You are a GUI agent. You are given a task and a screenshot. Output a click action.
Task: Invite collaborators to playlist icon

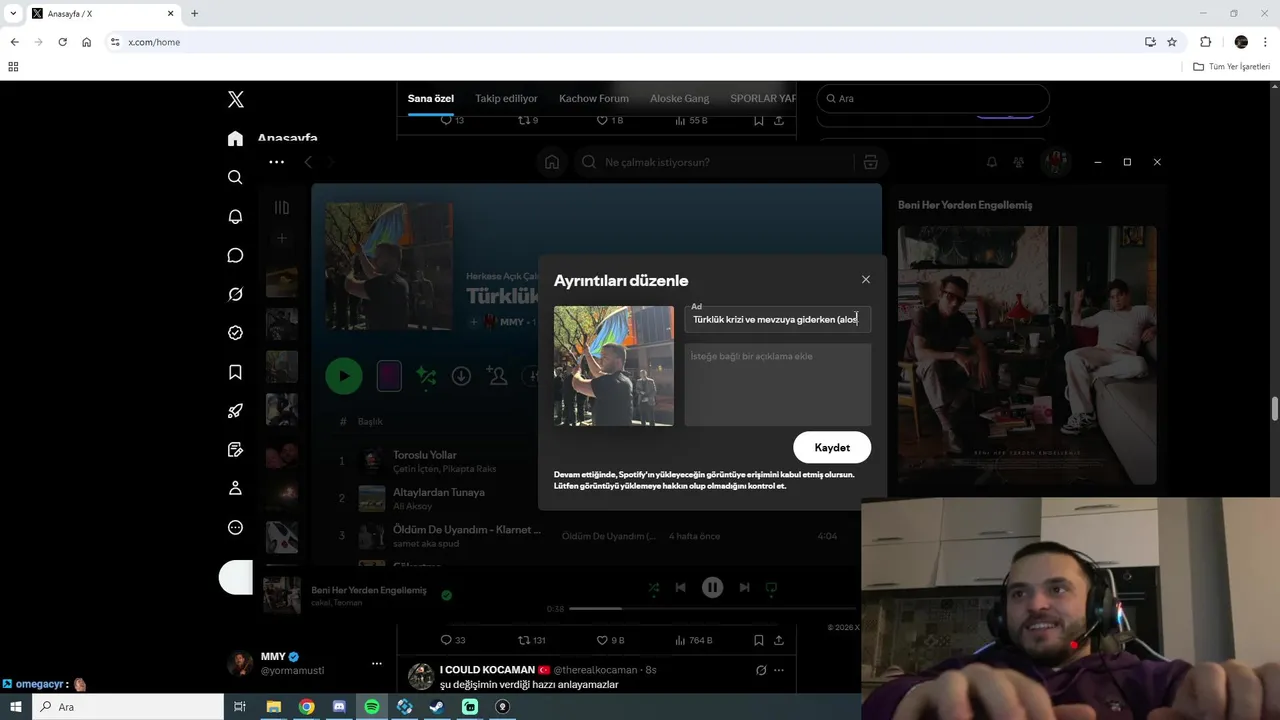pos(497,376)
